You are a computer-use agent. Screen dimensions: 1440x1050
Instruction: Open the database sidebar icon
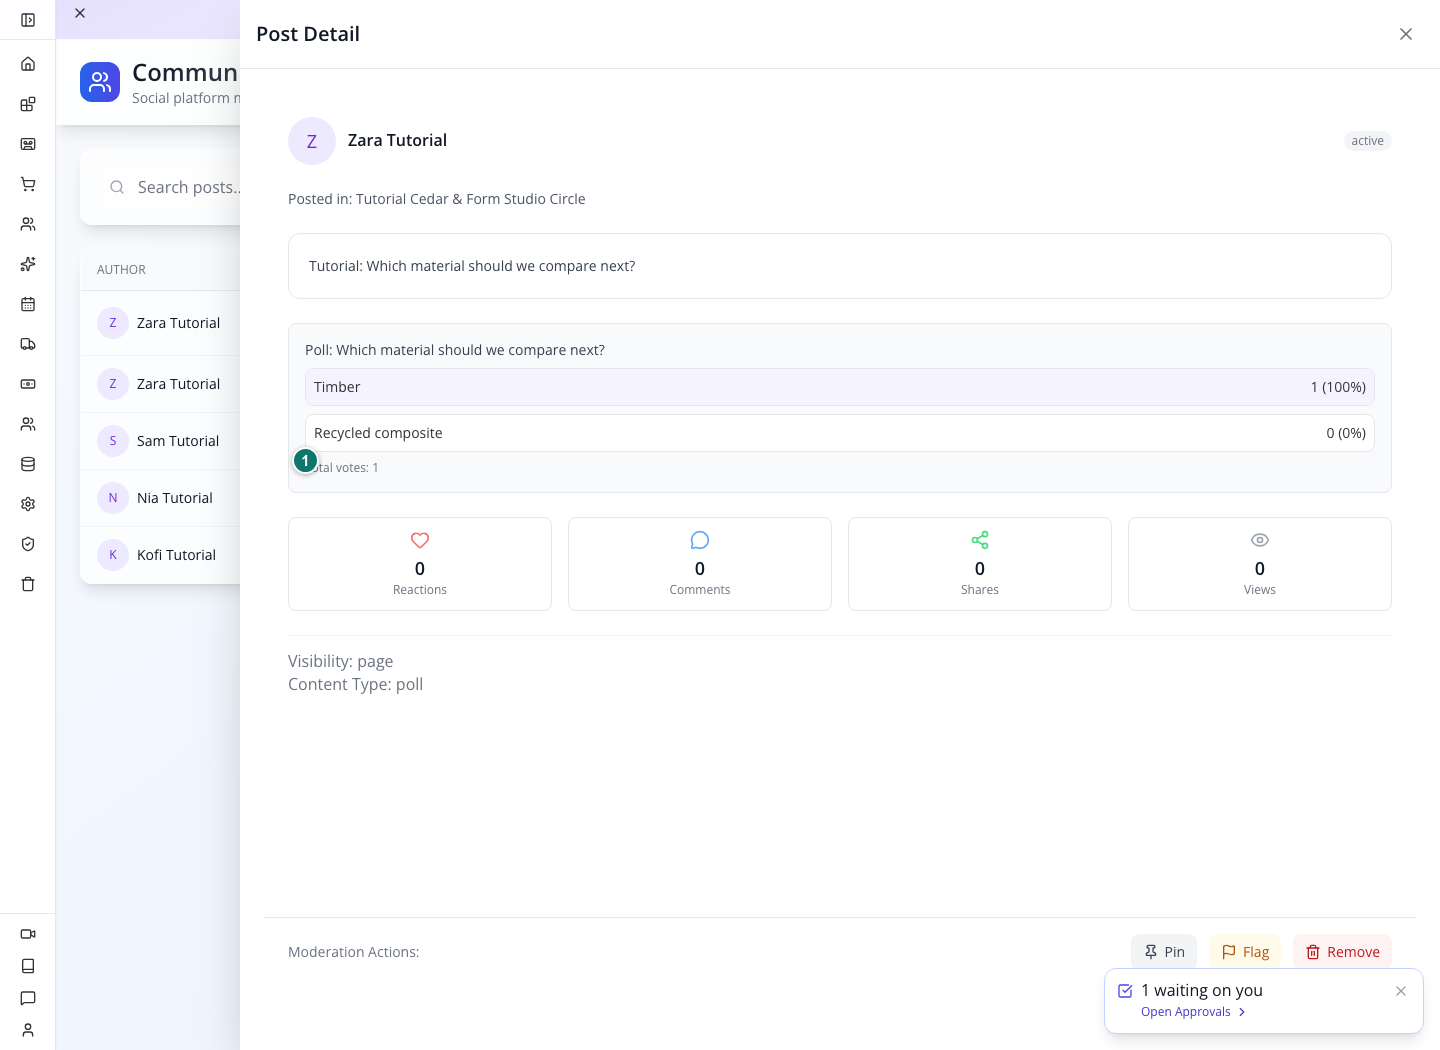[x=28, y=464]
